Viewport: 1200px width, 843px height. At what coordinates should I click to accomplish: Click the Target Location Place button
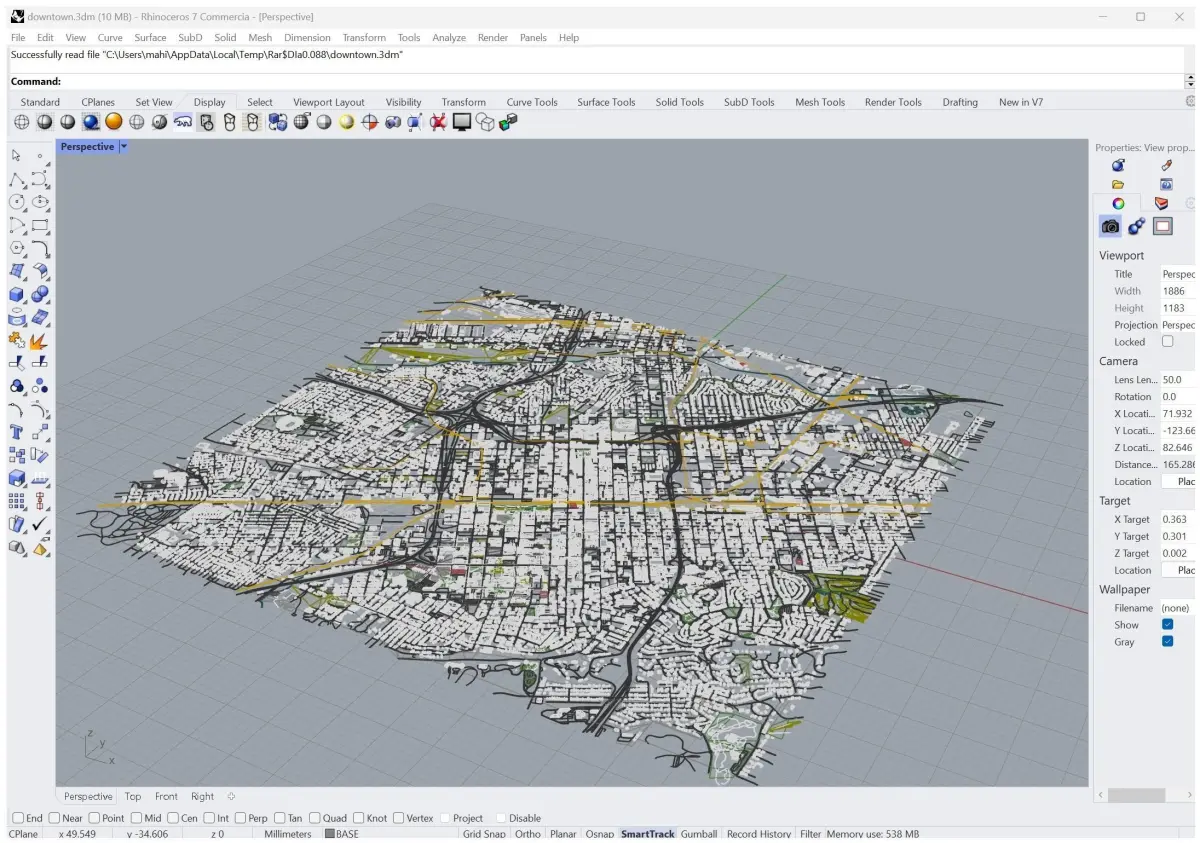[1178, 570]
